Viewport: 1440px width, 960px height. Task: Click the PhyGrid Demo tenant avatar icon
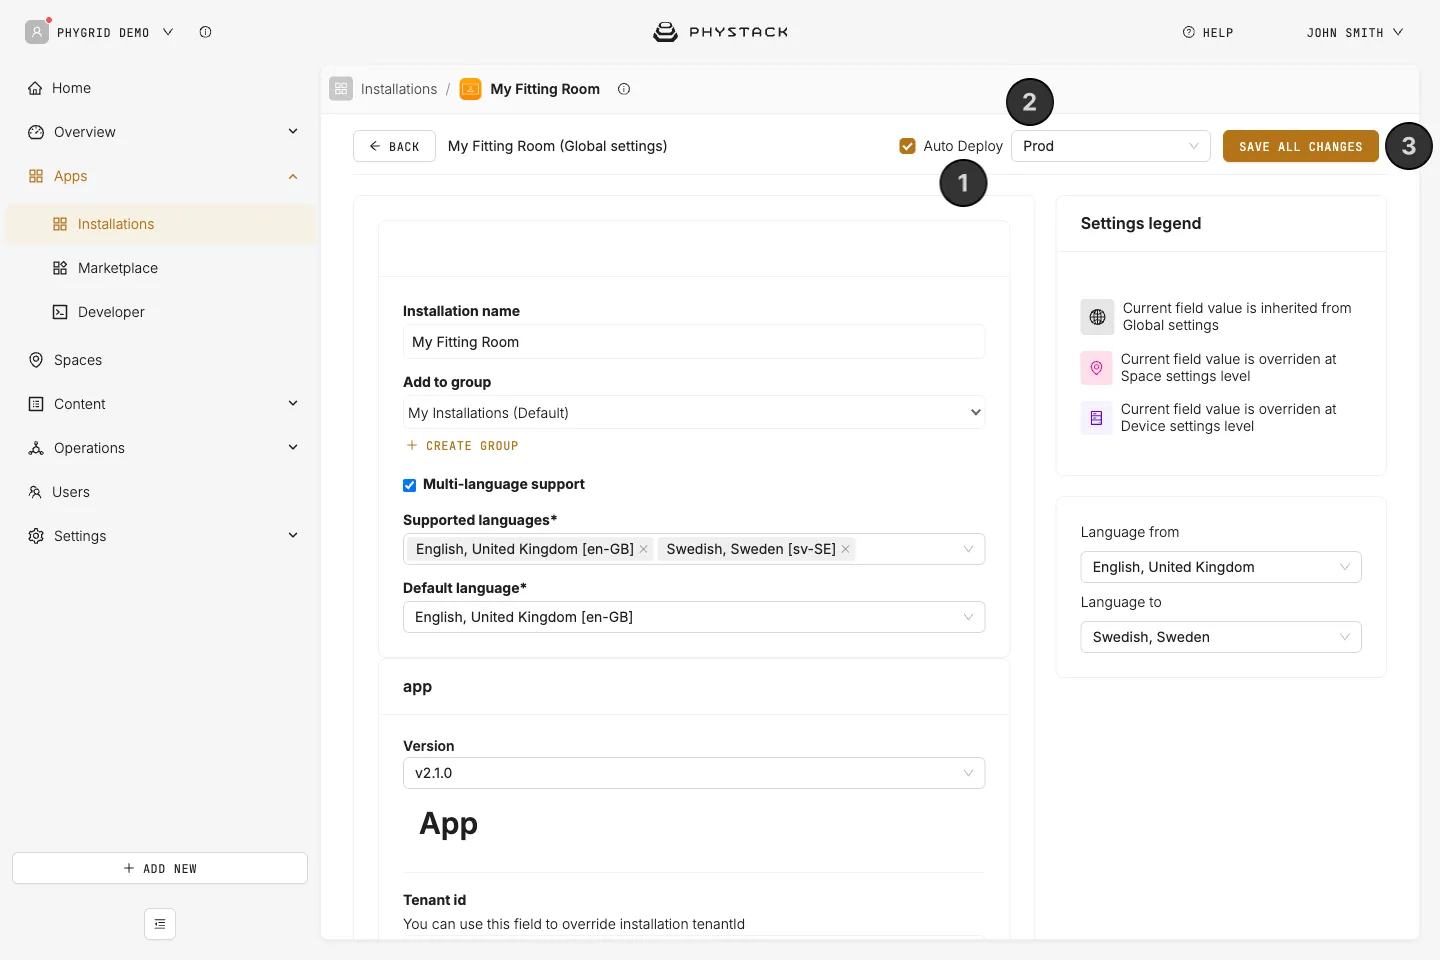(37, 32)
